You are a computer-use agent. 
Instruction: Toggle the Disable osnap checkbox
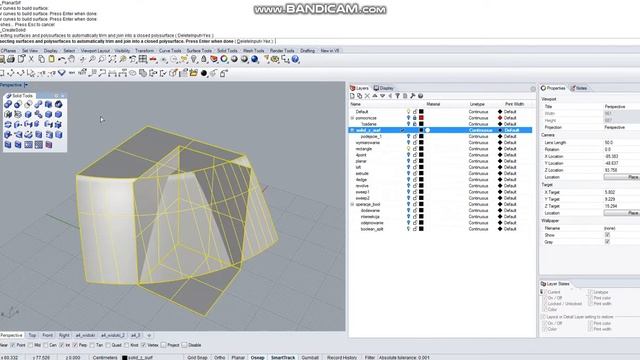[184, 345]
